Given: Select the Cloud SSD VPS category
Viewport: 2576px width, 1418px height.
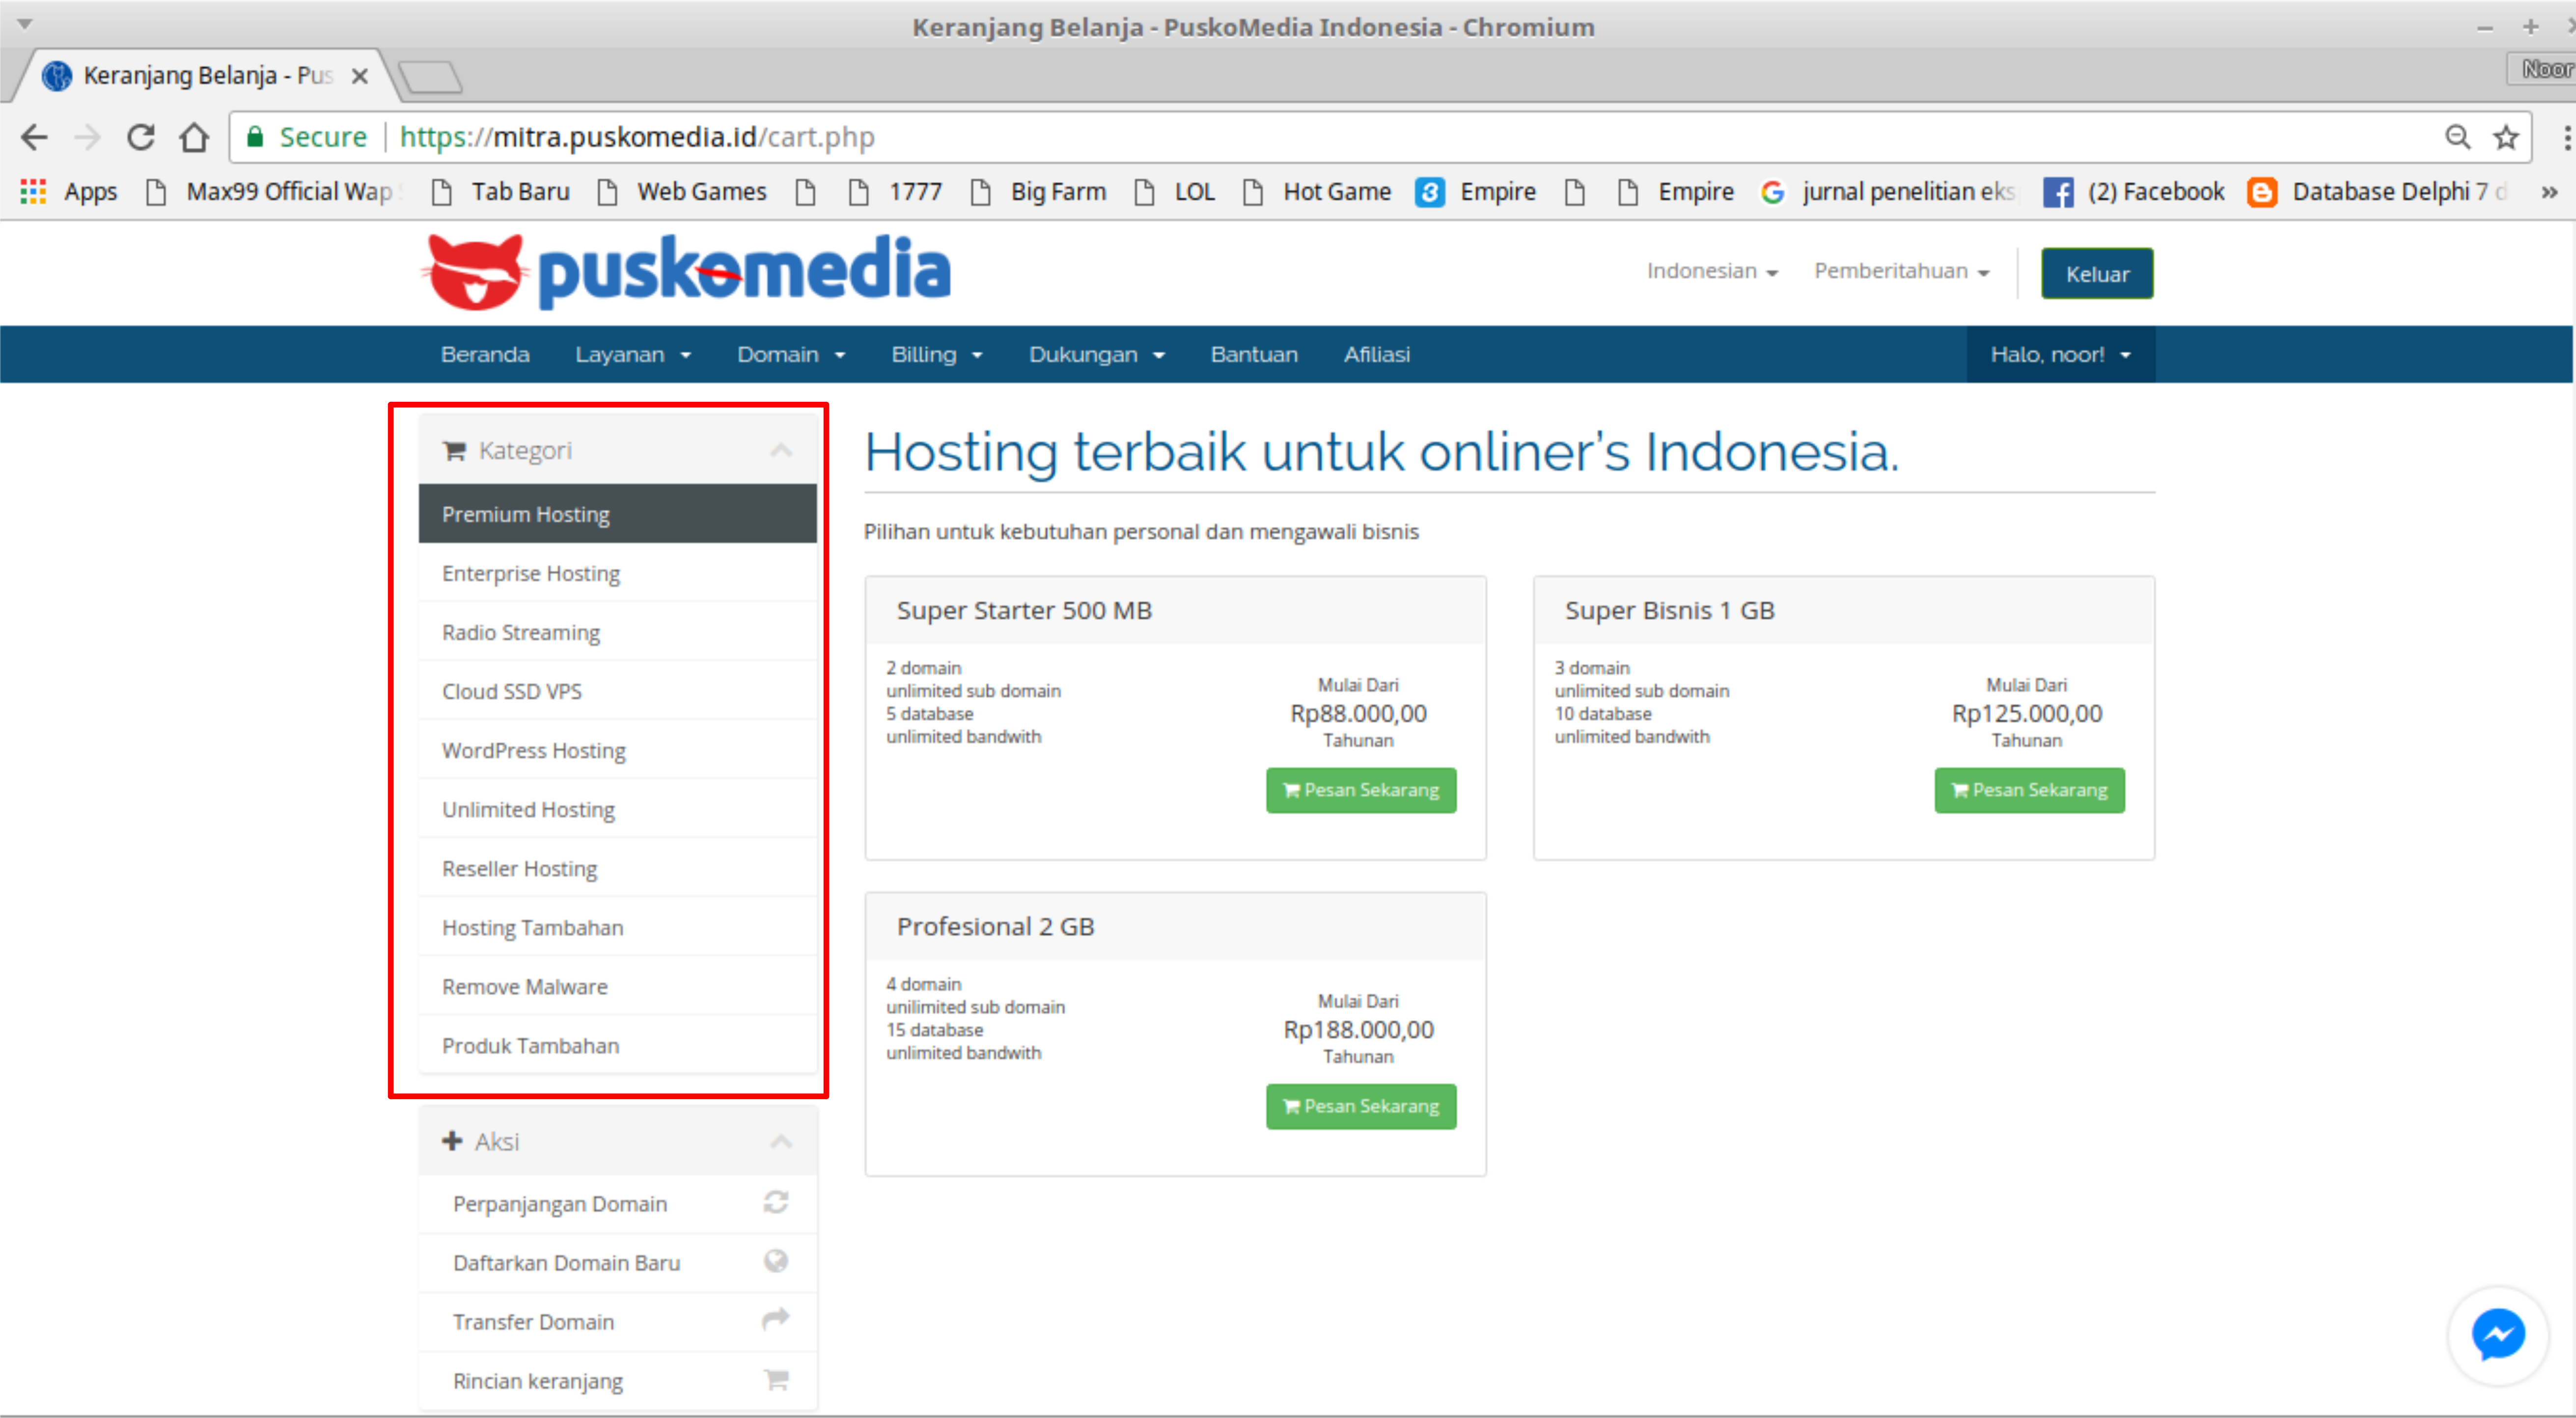Looking at the screenshot, I should [x=617, y=691].
